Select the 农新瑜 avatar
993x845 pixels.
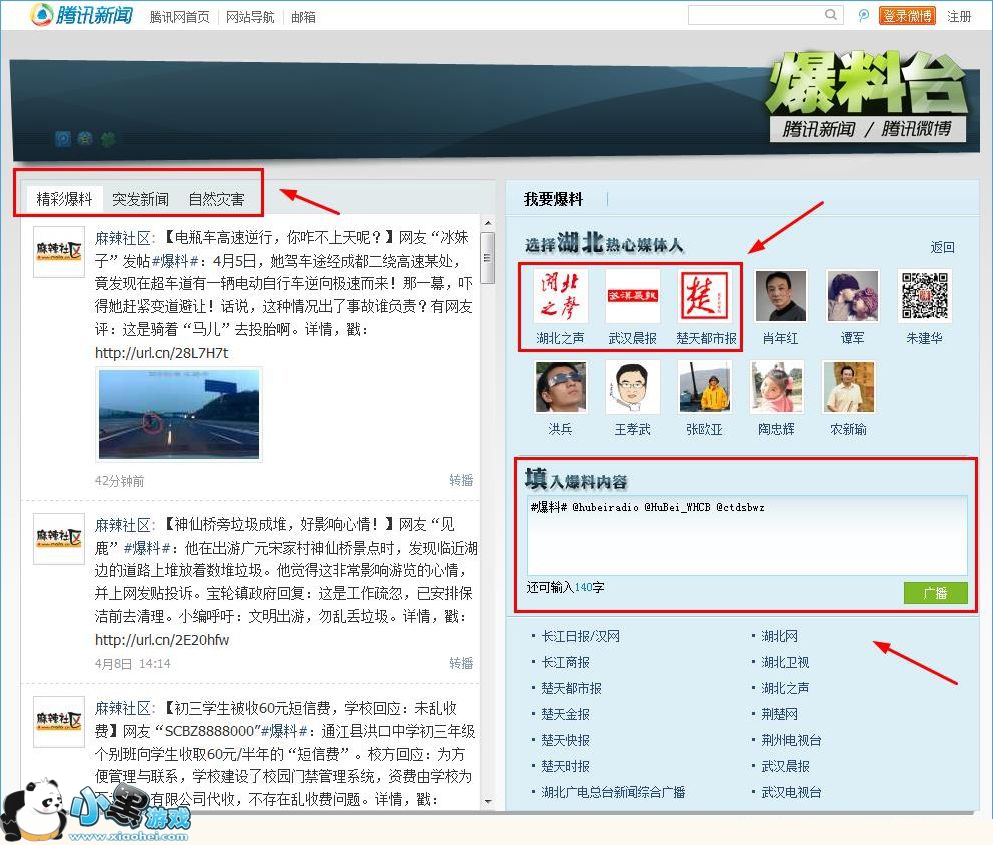(849, 387)
